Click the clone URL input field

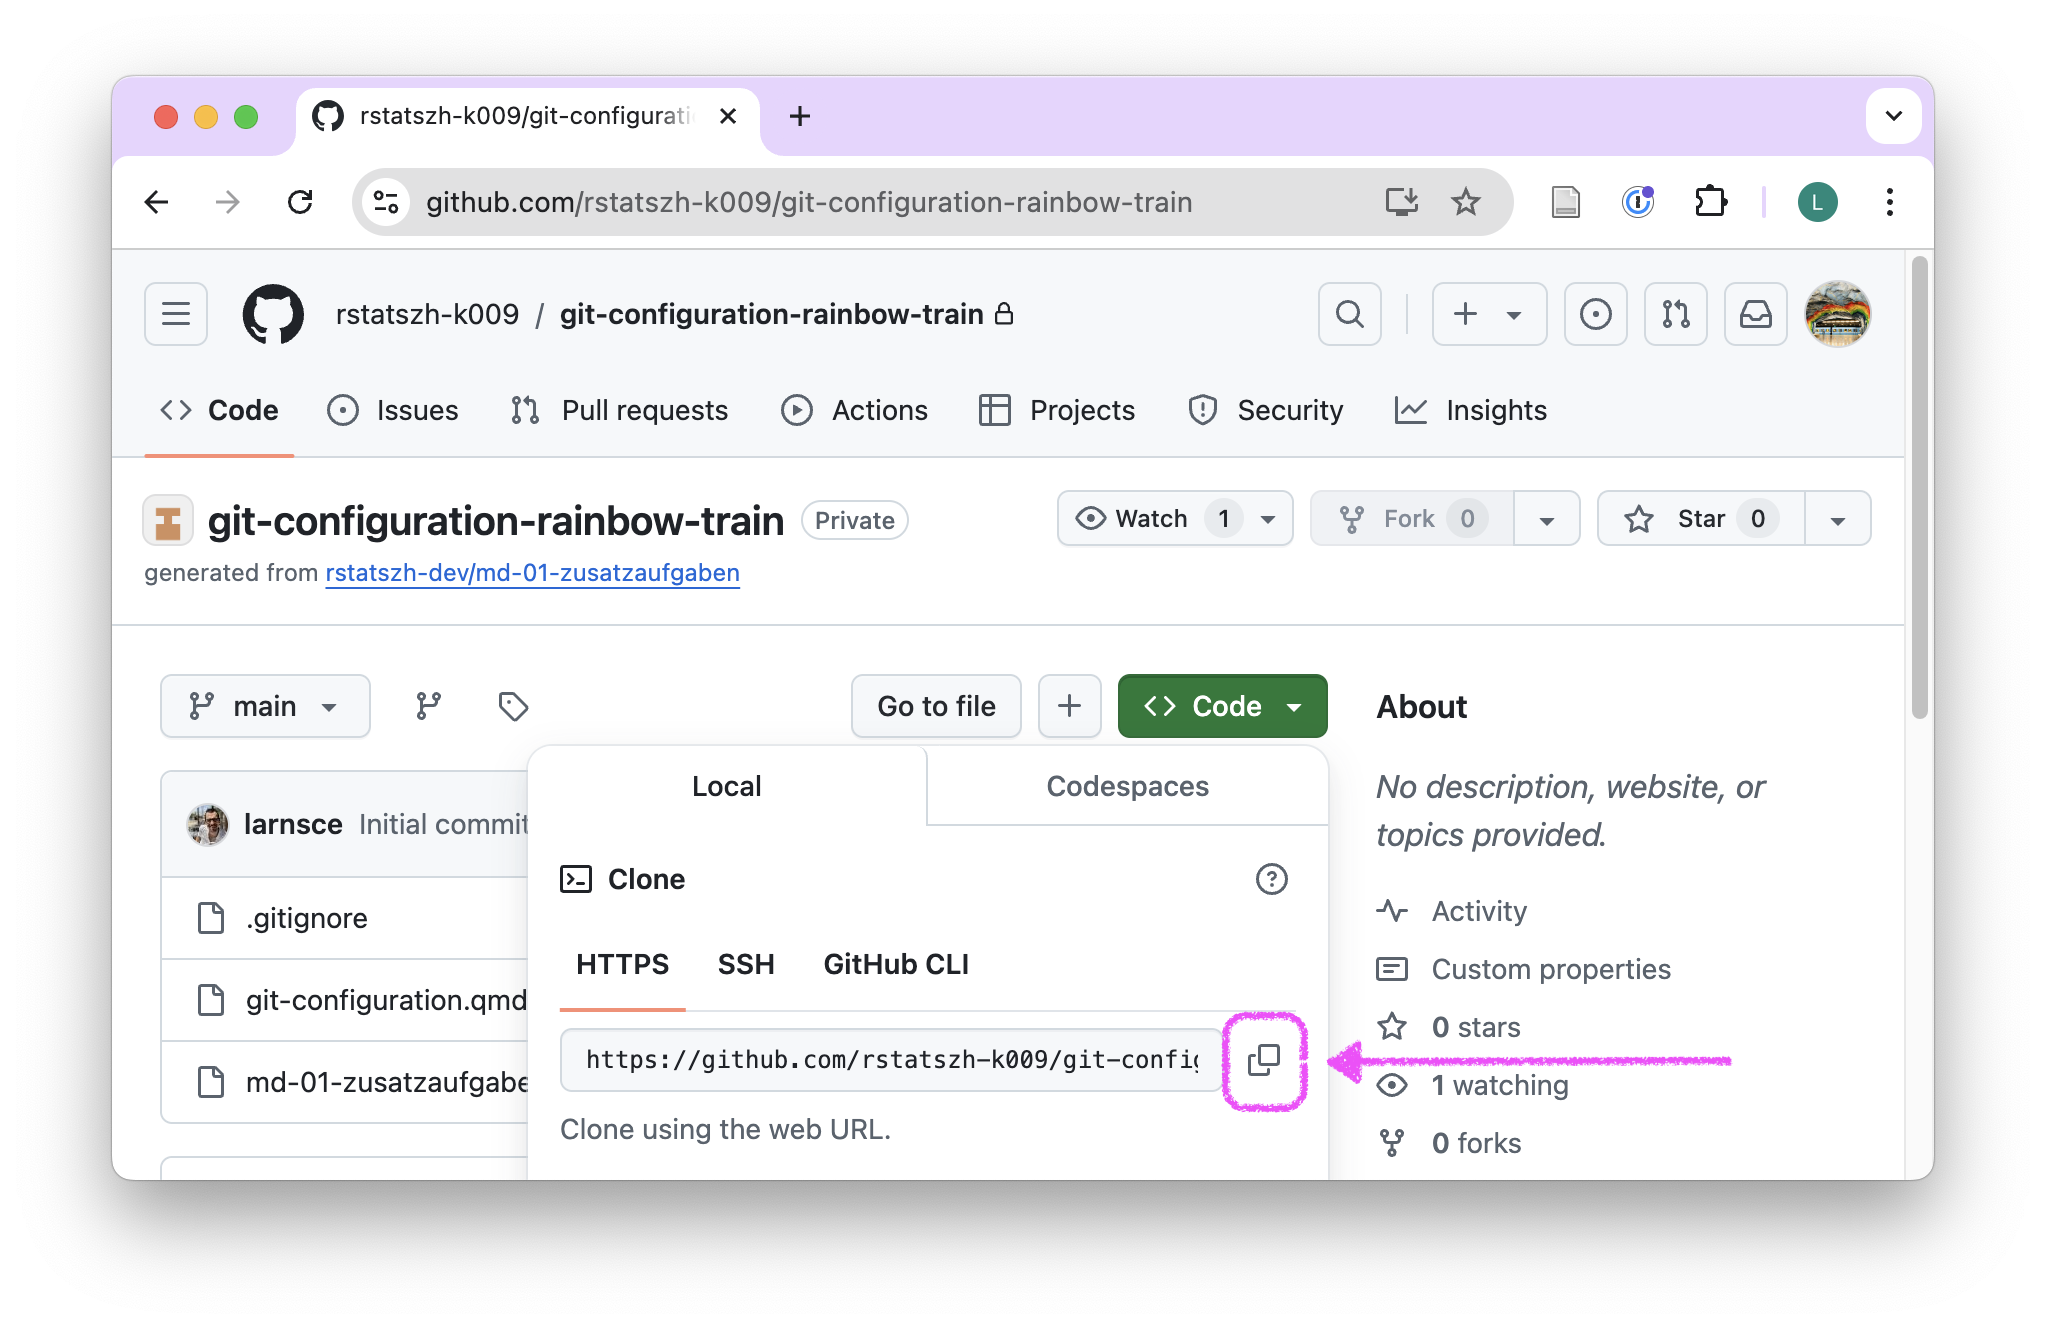pyautogui.click(x=891, y=1060)
